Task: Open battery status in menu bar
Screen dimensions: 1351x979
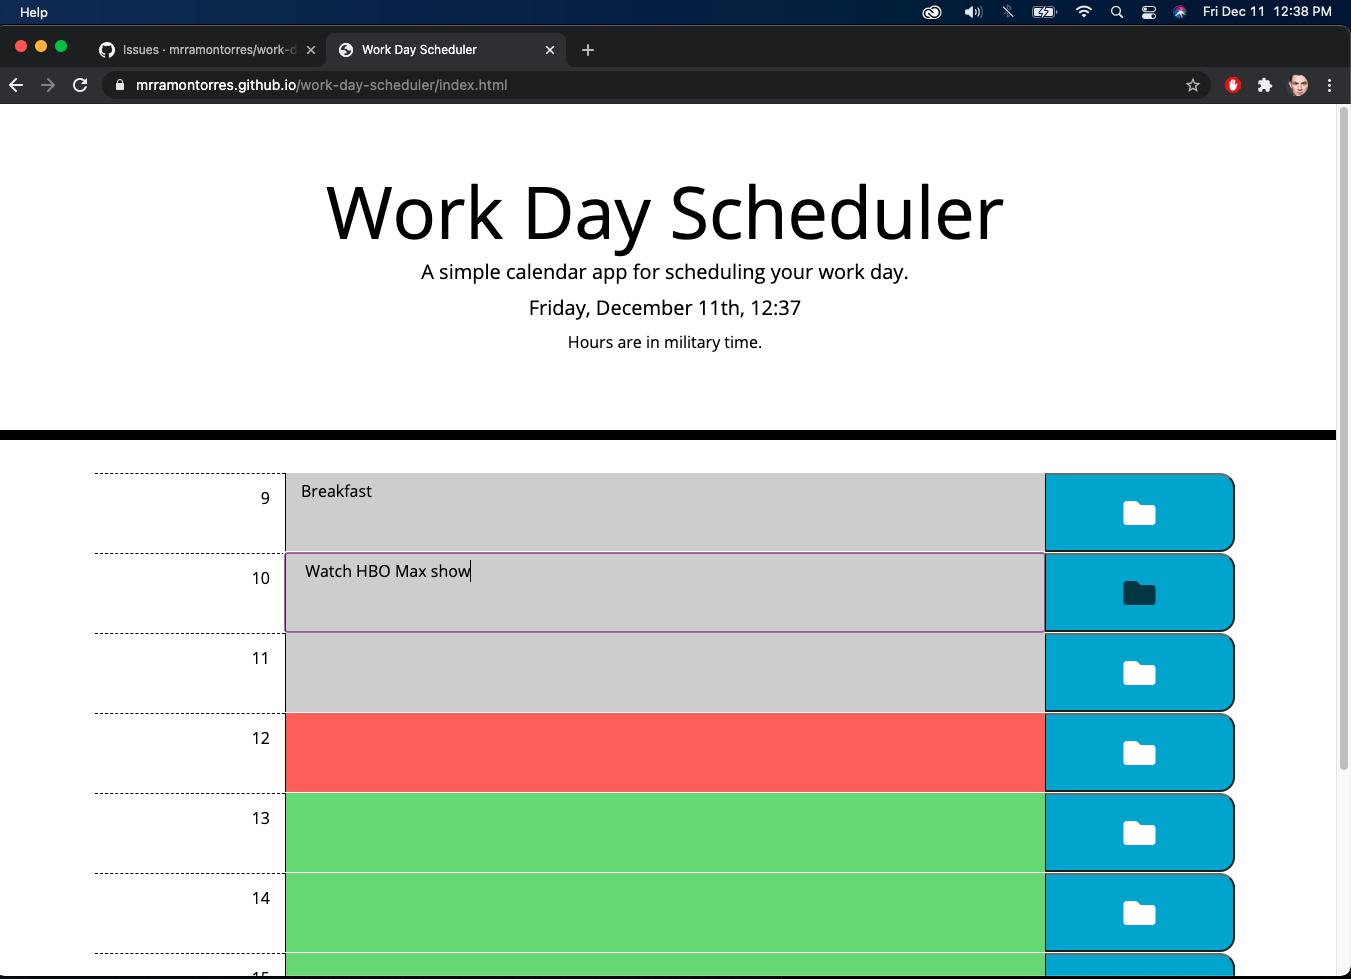Action: [x=1044, y=12]
